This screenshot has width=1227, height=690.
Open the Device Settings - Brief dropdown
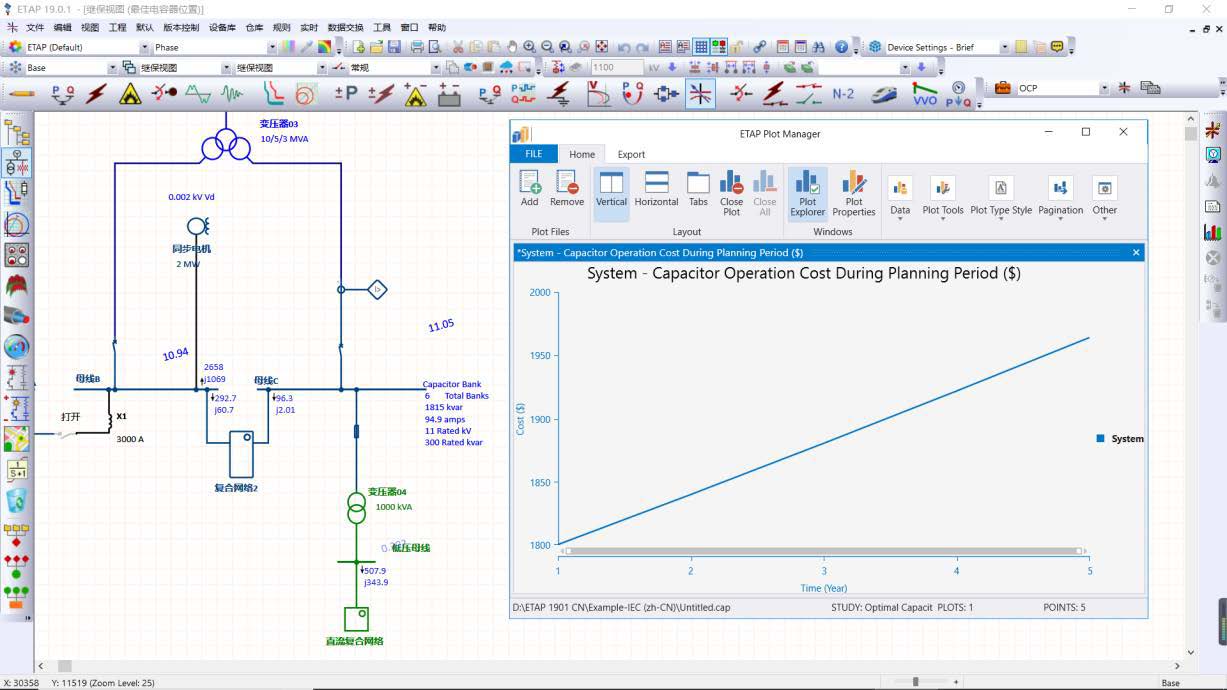point(1005,47)
